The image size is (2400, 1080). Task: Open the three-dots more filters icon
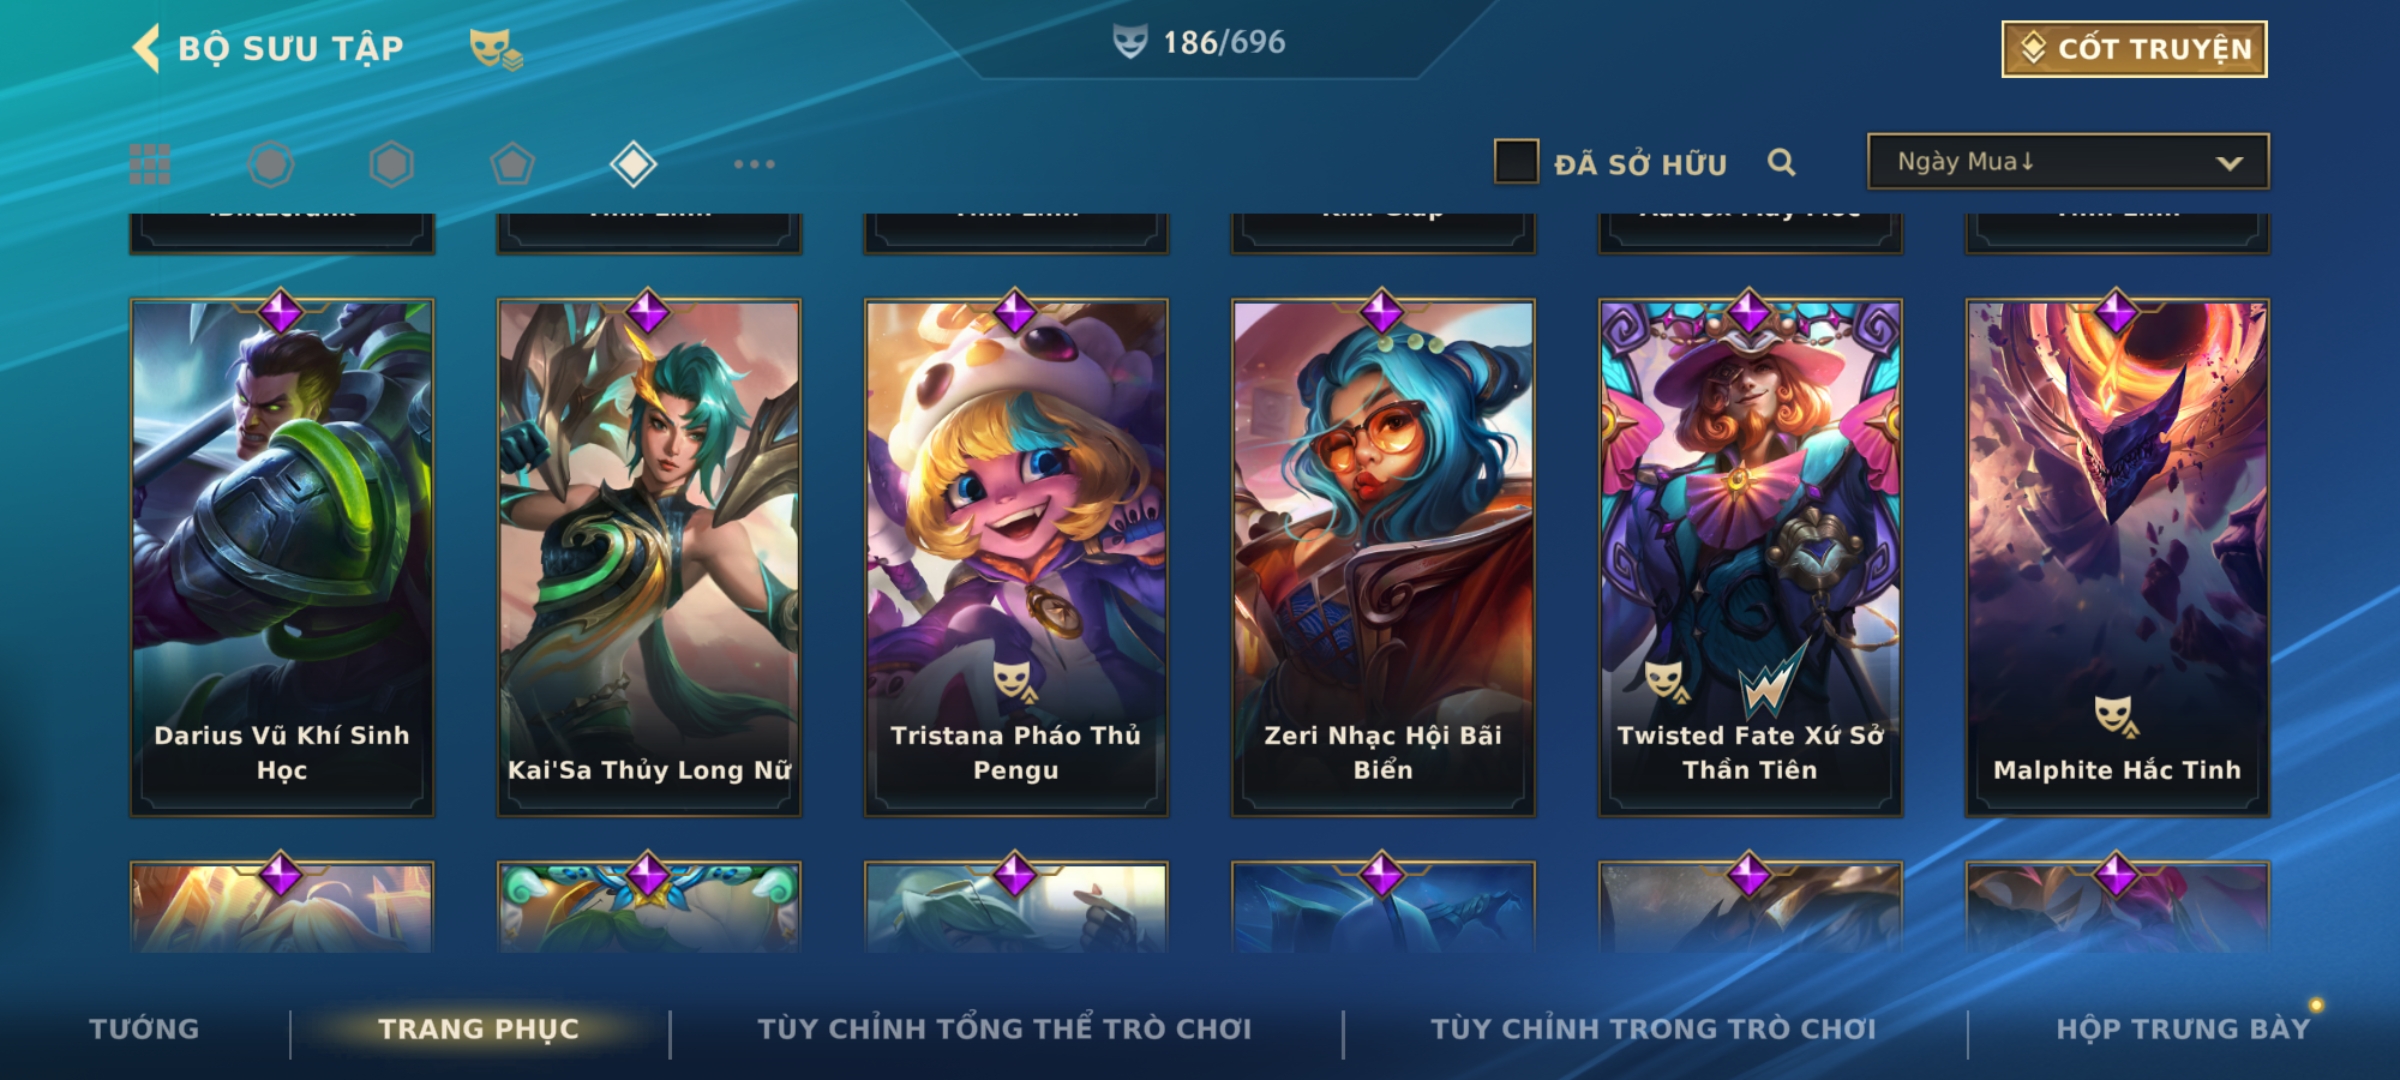[754, 164]
